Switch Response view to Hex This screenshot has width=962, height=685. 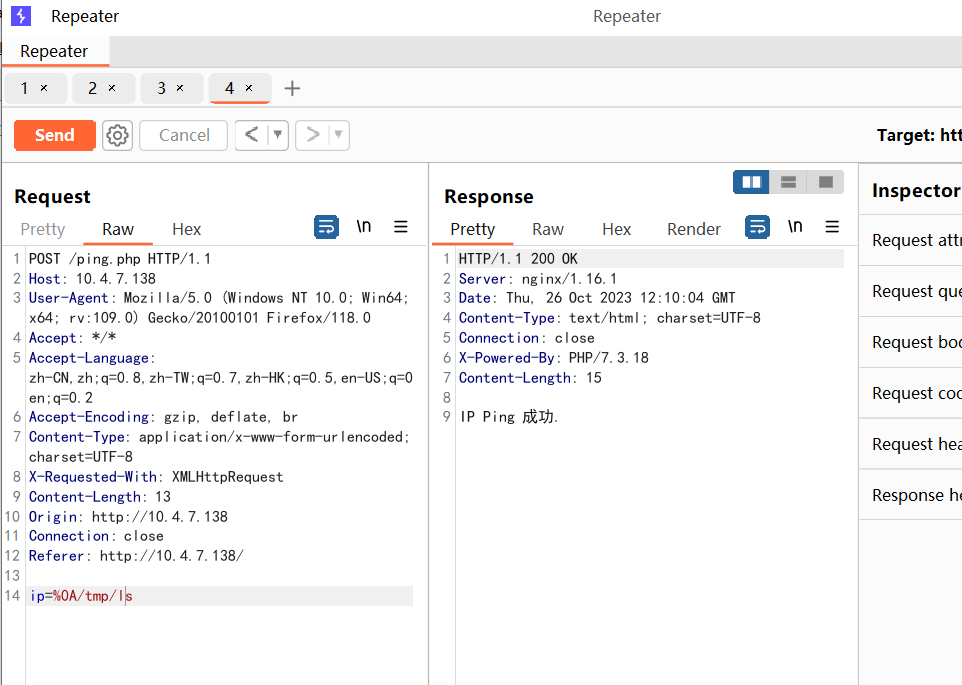617,229
